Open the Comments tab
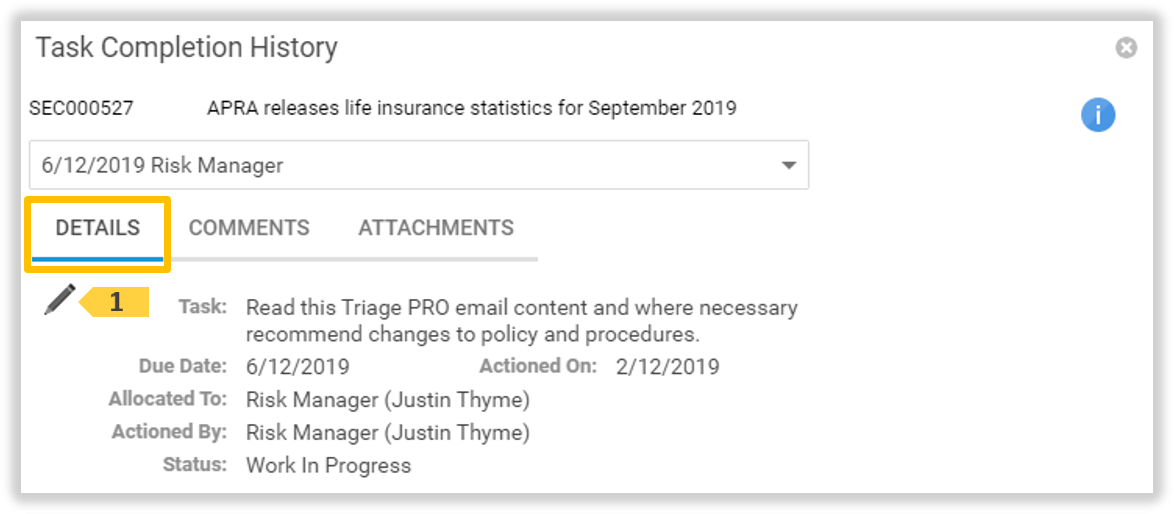Viewport: 1174px width, 514px height. point(249,228)
